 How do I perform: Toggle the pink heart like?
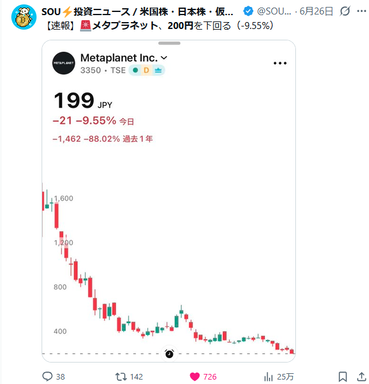tap(195, 377)
